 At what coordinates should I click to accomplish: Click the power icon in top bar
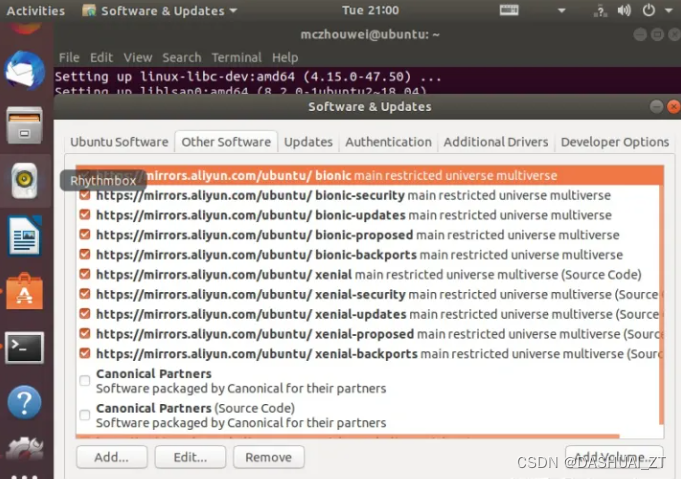coord(648,10)
